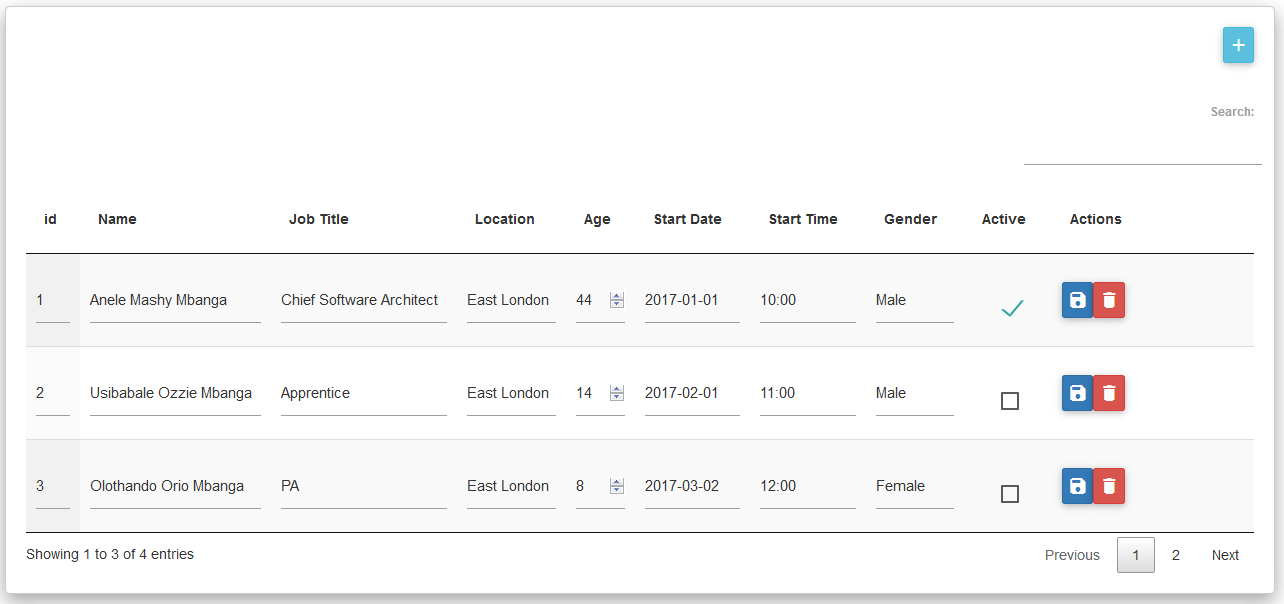Click the age stepper for the Apprentice row
1284x604 pixels.
[x=617, y=393]
